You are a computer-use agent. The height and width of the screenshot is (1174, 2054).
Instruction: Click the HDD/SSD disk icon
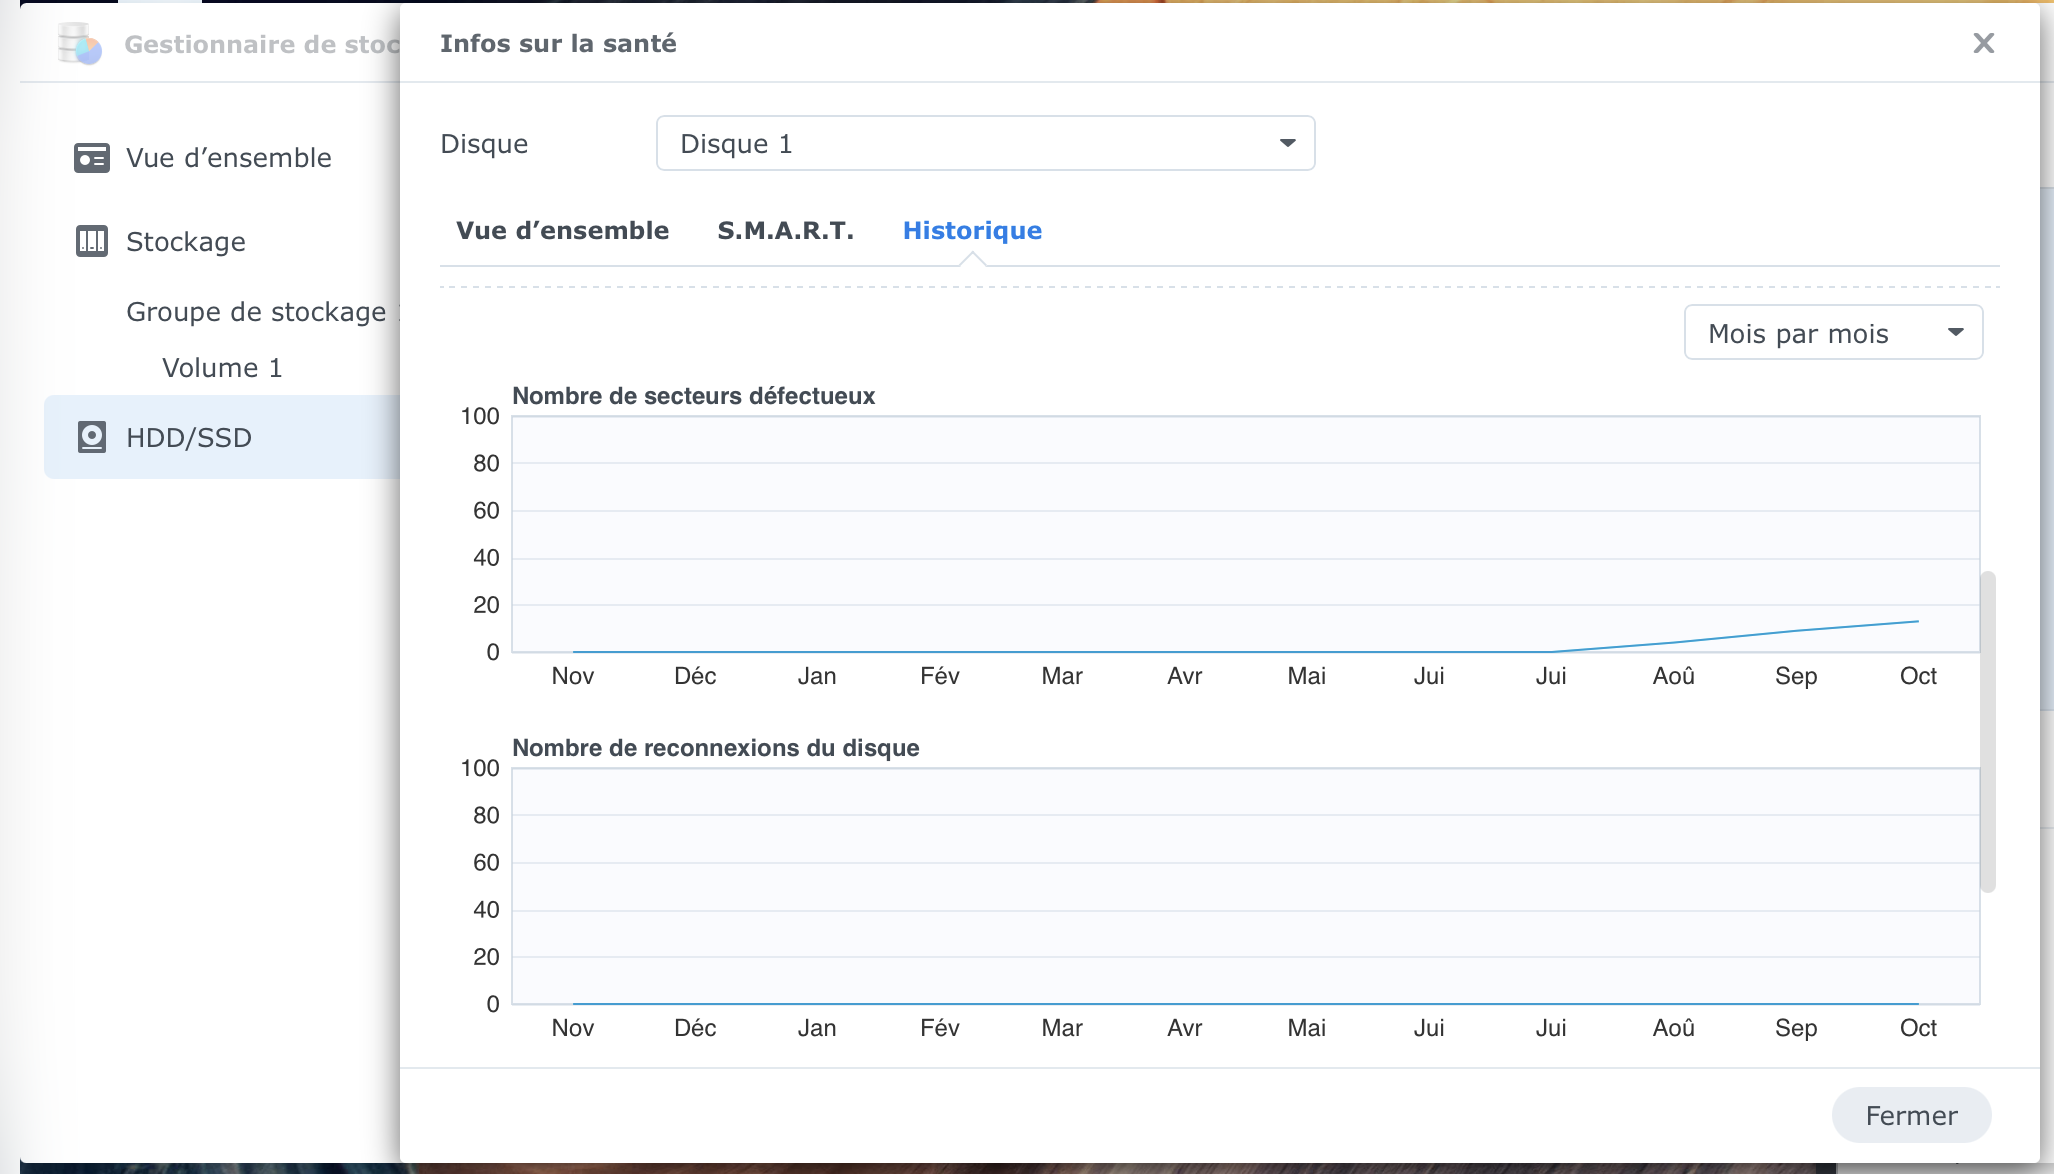coord(92,437)
